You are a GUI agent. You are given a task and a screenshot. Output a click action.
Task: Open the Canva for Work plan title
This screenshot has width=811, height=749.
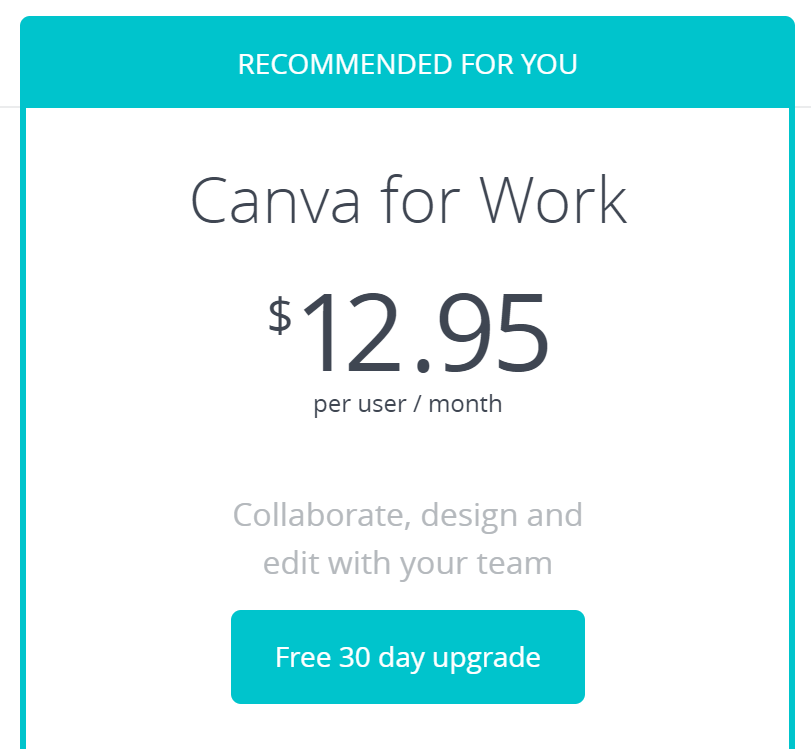(x=409, y=201)
